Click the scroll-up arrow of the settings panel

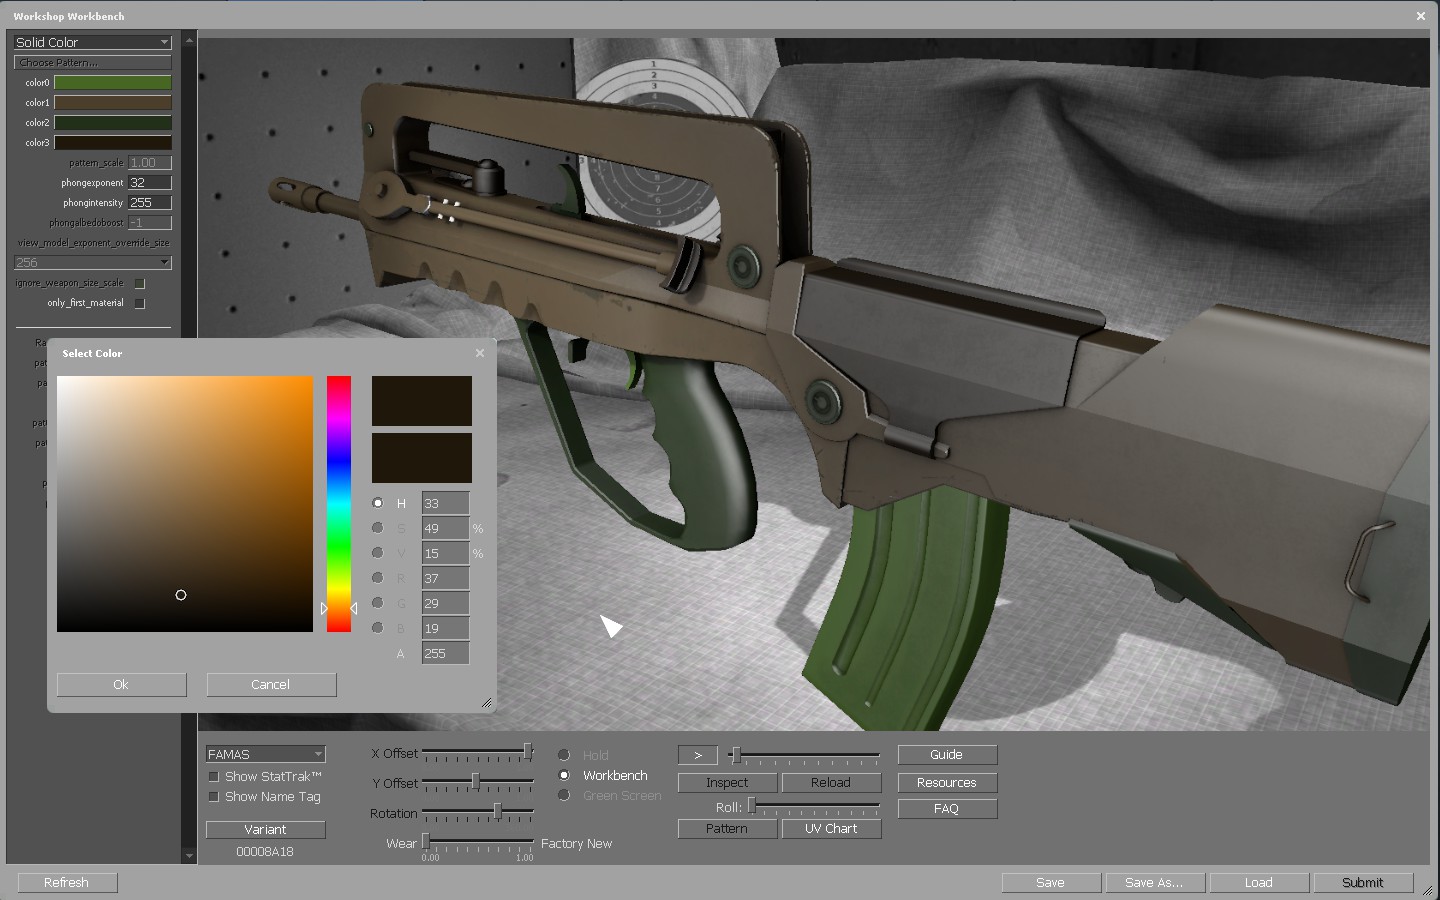point(189,40)
